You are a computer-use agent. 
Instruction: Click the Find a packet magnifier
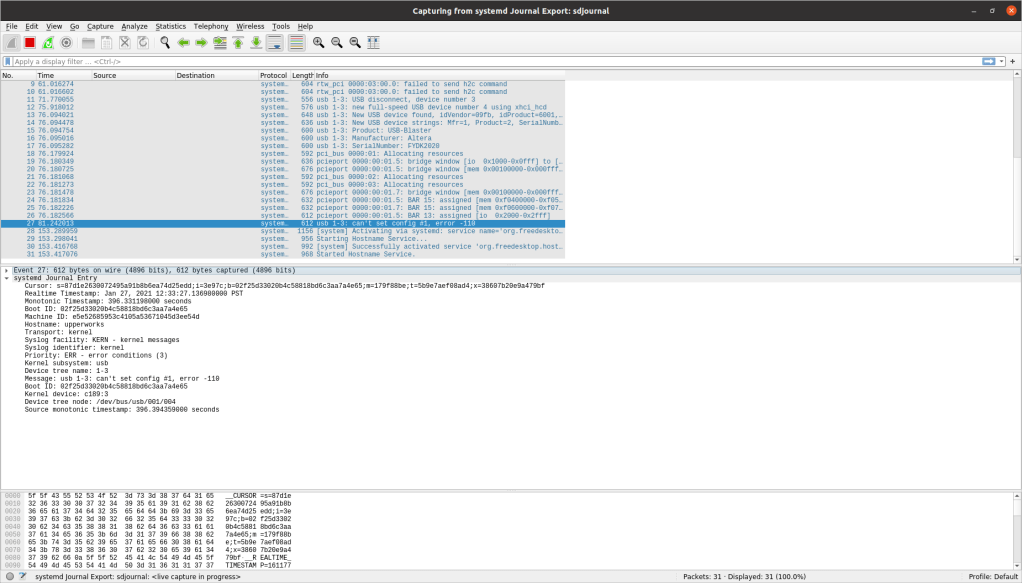pos(165,43)
